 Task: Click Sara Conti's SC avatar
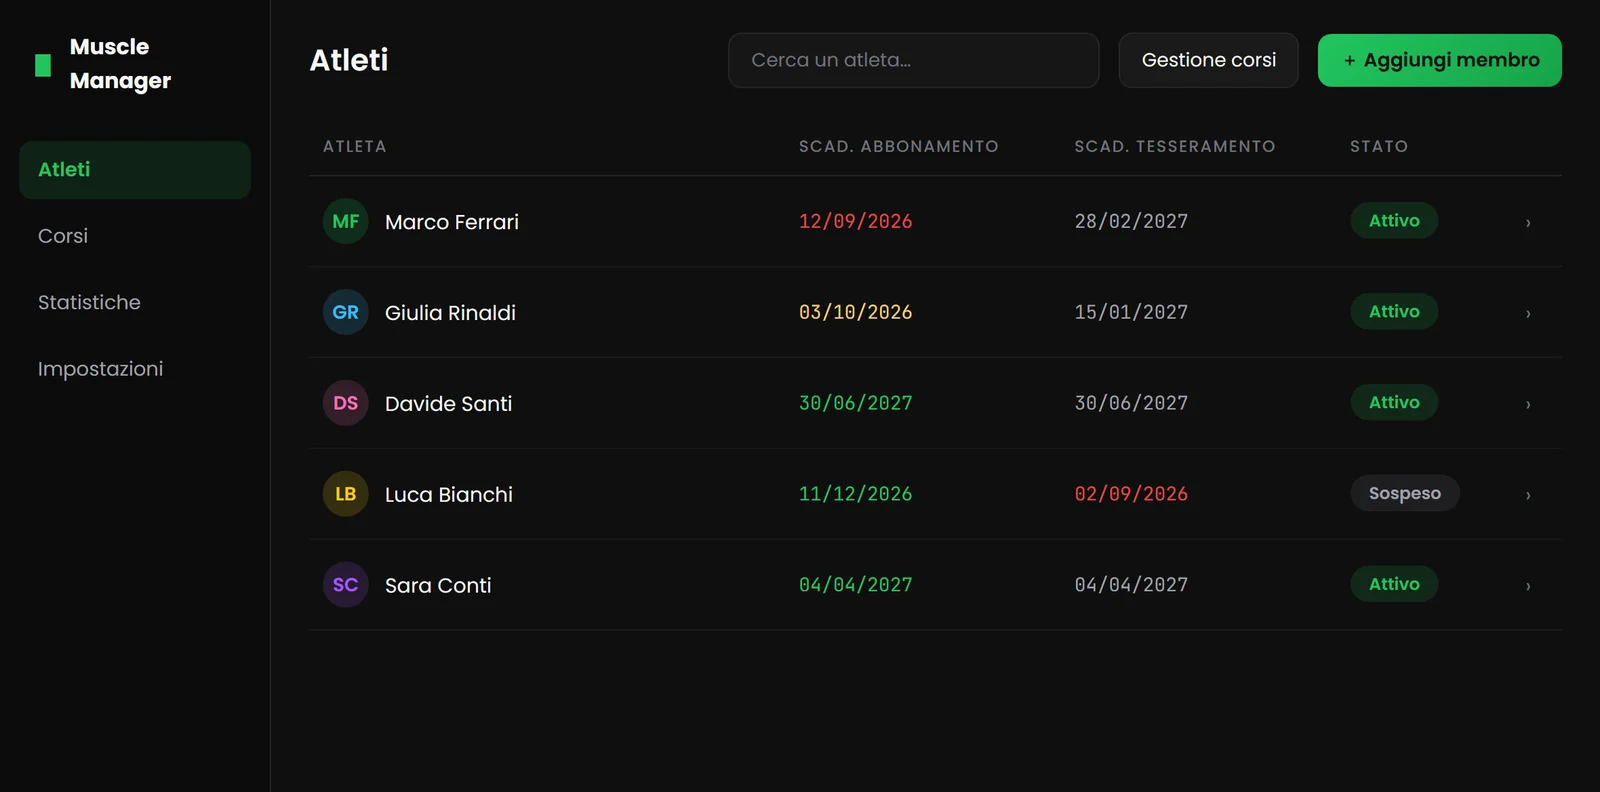345,585
